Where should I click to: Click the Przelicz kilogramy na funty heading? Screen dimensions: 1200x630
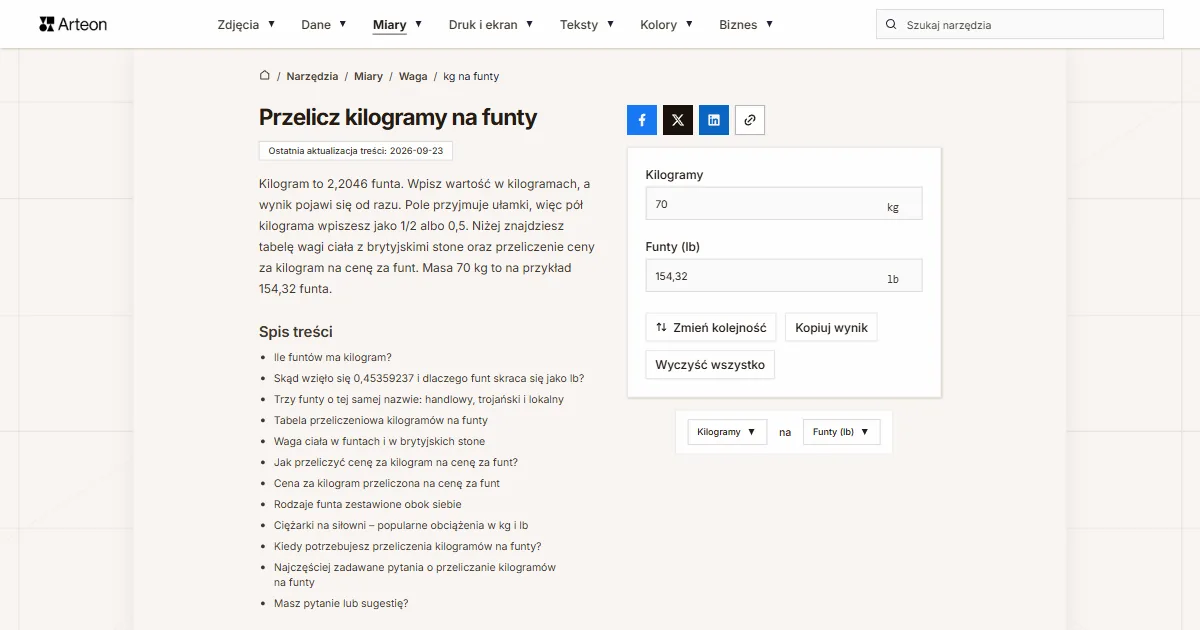click(398, 117)
